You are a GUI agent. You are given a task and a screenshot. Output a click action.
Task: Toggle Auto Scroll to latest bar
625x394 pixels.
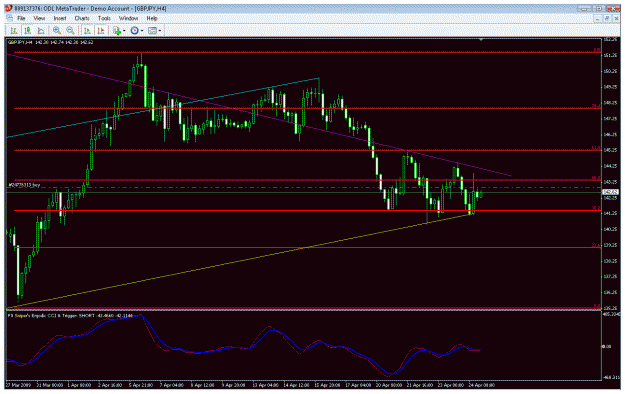coord(87,31)
